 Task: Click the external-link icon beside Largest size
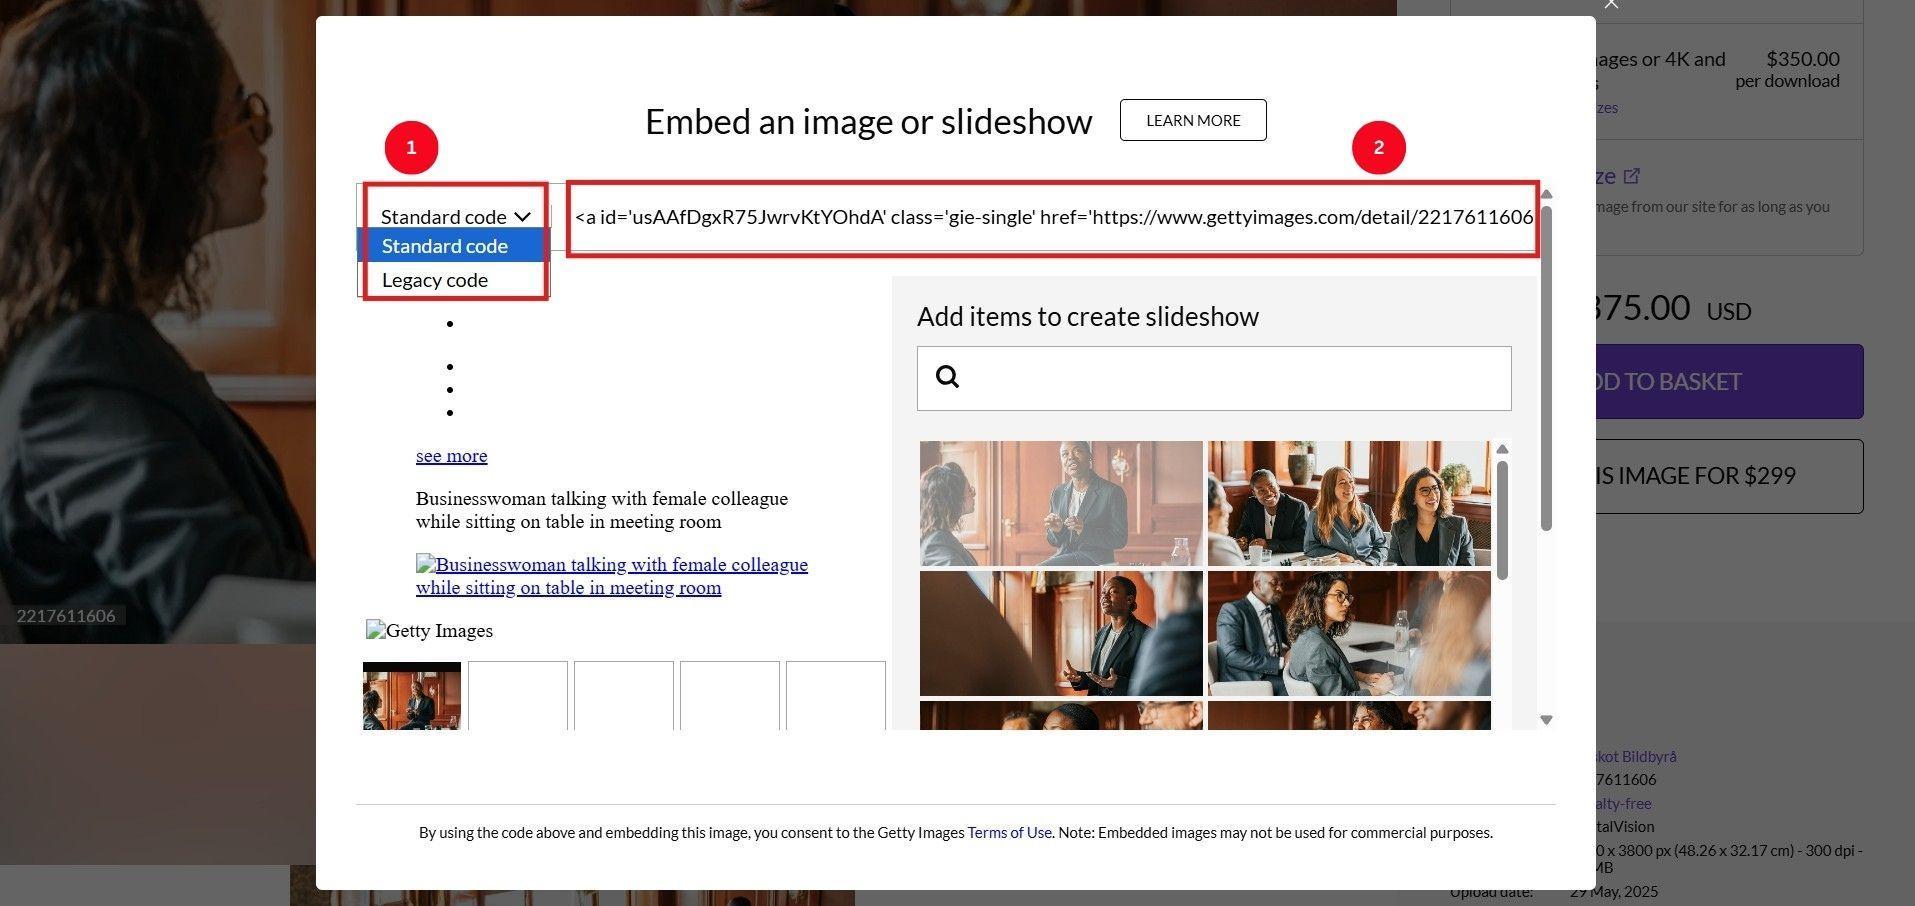tap(1634, 175)
